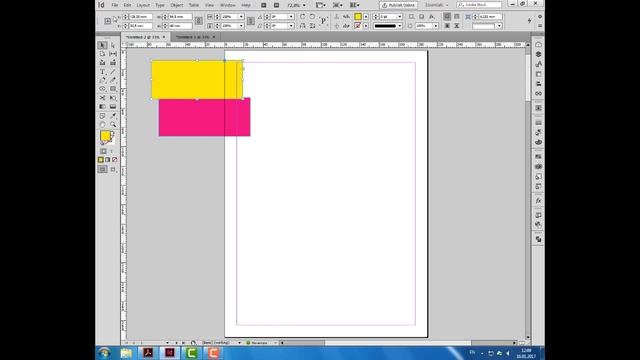This screenshot has width=640, height=360.
Task: Toggle Normal screen mode in toolbox
Action: [x=102, y=169]
